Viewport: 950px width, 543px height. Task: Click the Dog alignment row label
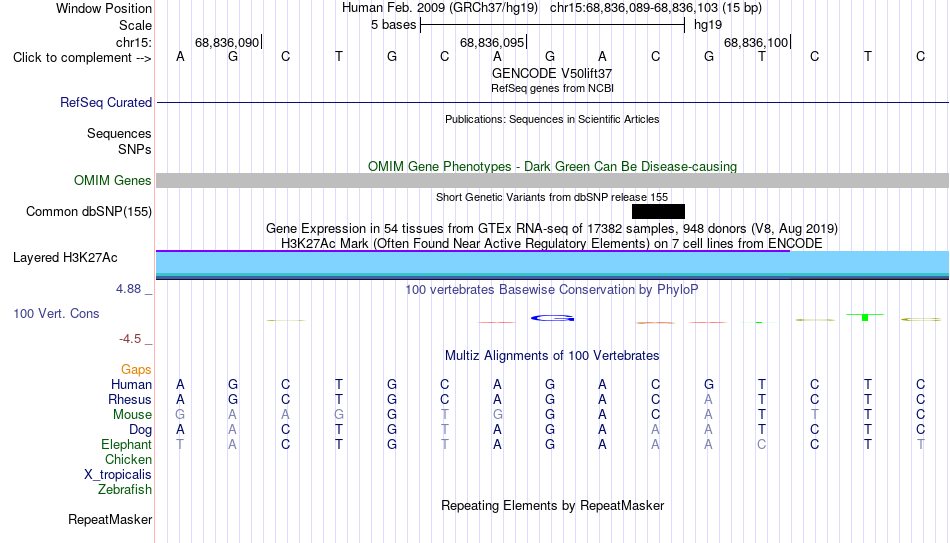coord(140,430)
